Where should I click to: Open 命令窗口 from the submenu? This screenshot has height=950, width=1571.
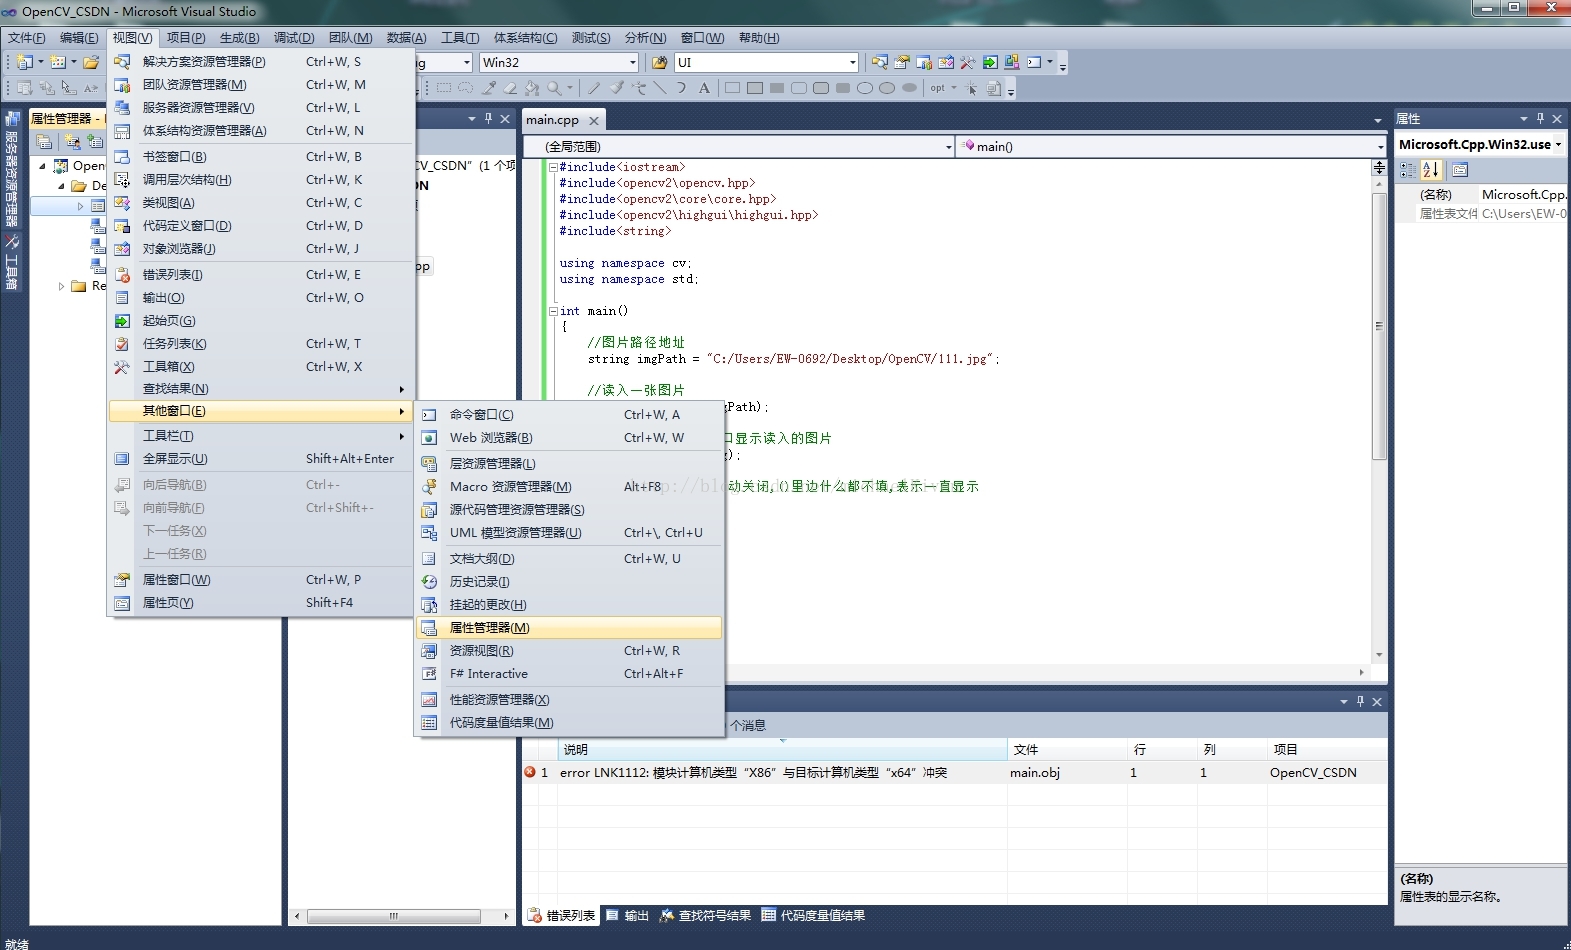(568, 414)
